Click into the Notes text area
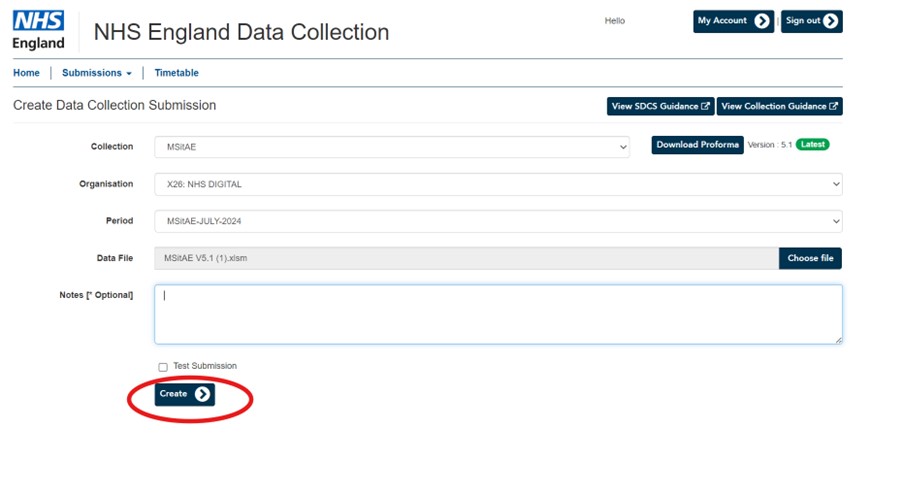 point(498,314)
